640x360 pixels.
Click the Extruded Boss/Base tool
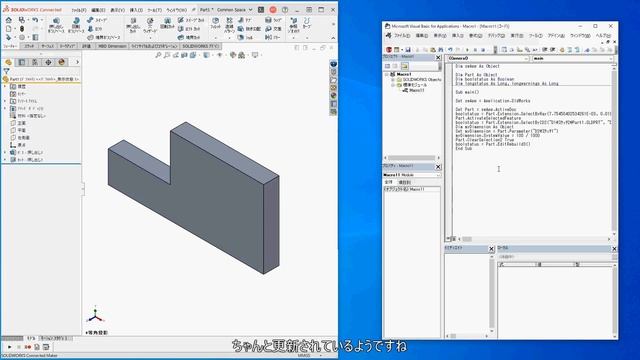[x=56, y=25]
